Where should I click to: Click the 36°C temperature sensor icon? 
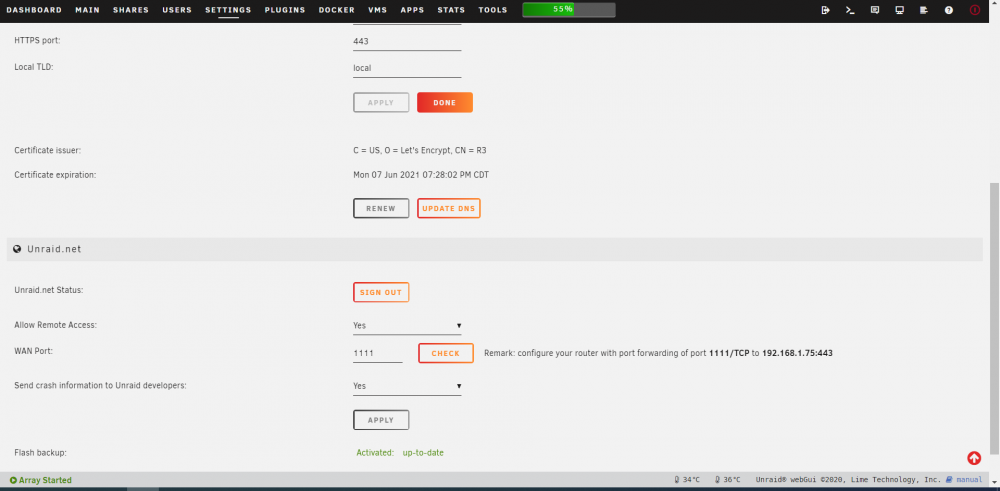(x=717, y=480)
